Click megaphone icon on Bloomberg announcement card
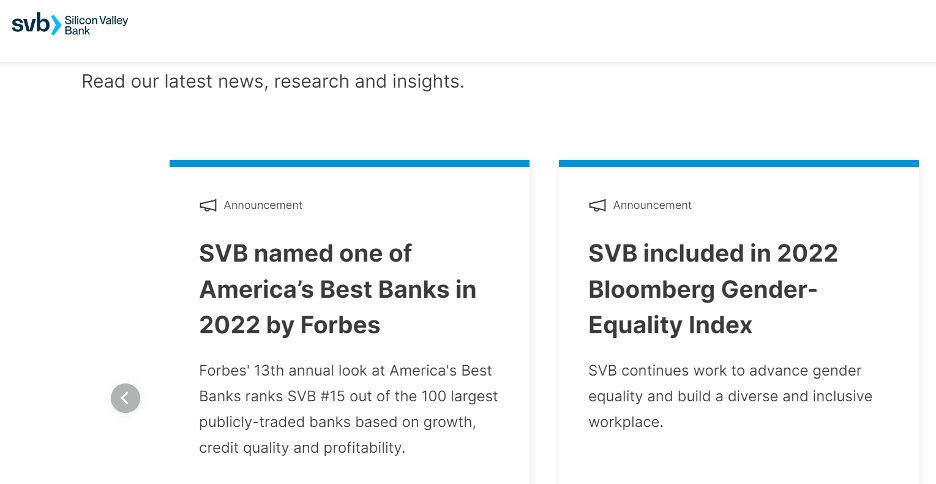Image resolution: width=936 pixels, height=484 pixels. coord(597,205)
